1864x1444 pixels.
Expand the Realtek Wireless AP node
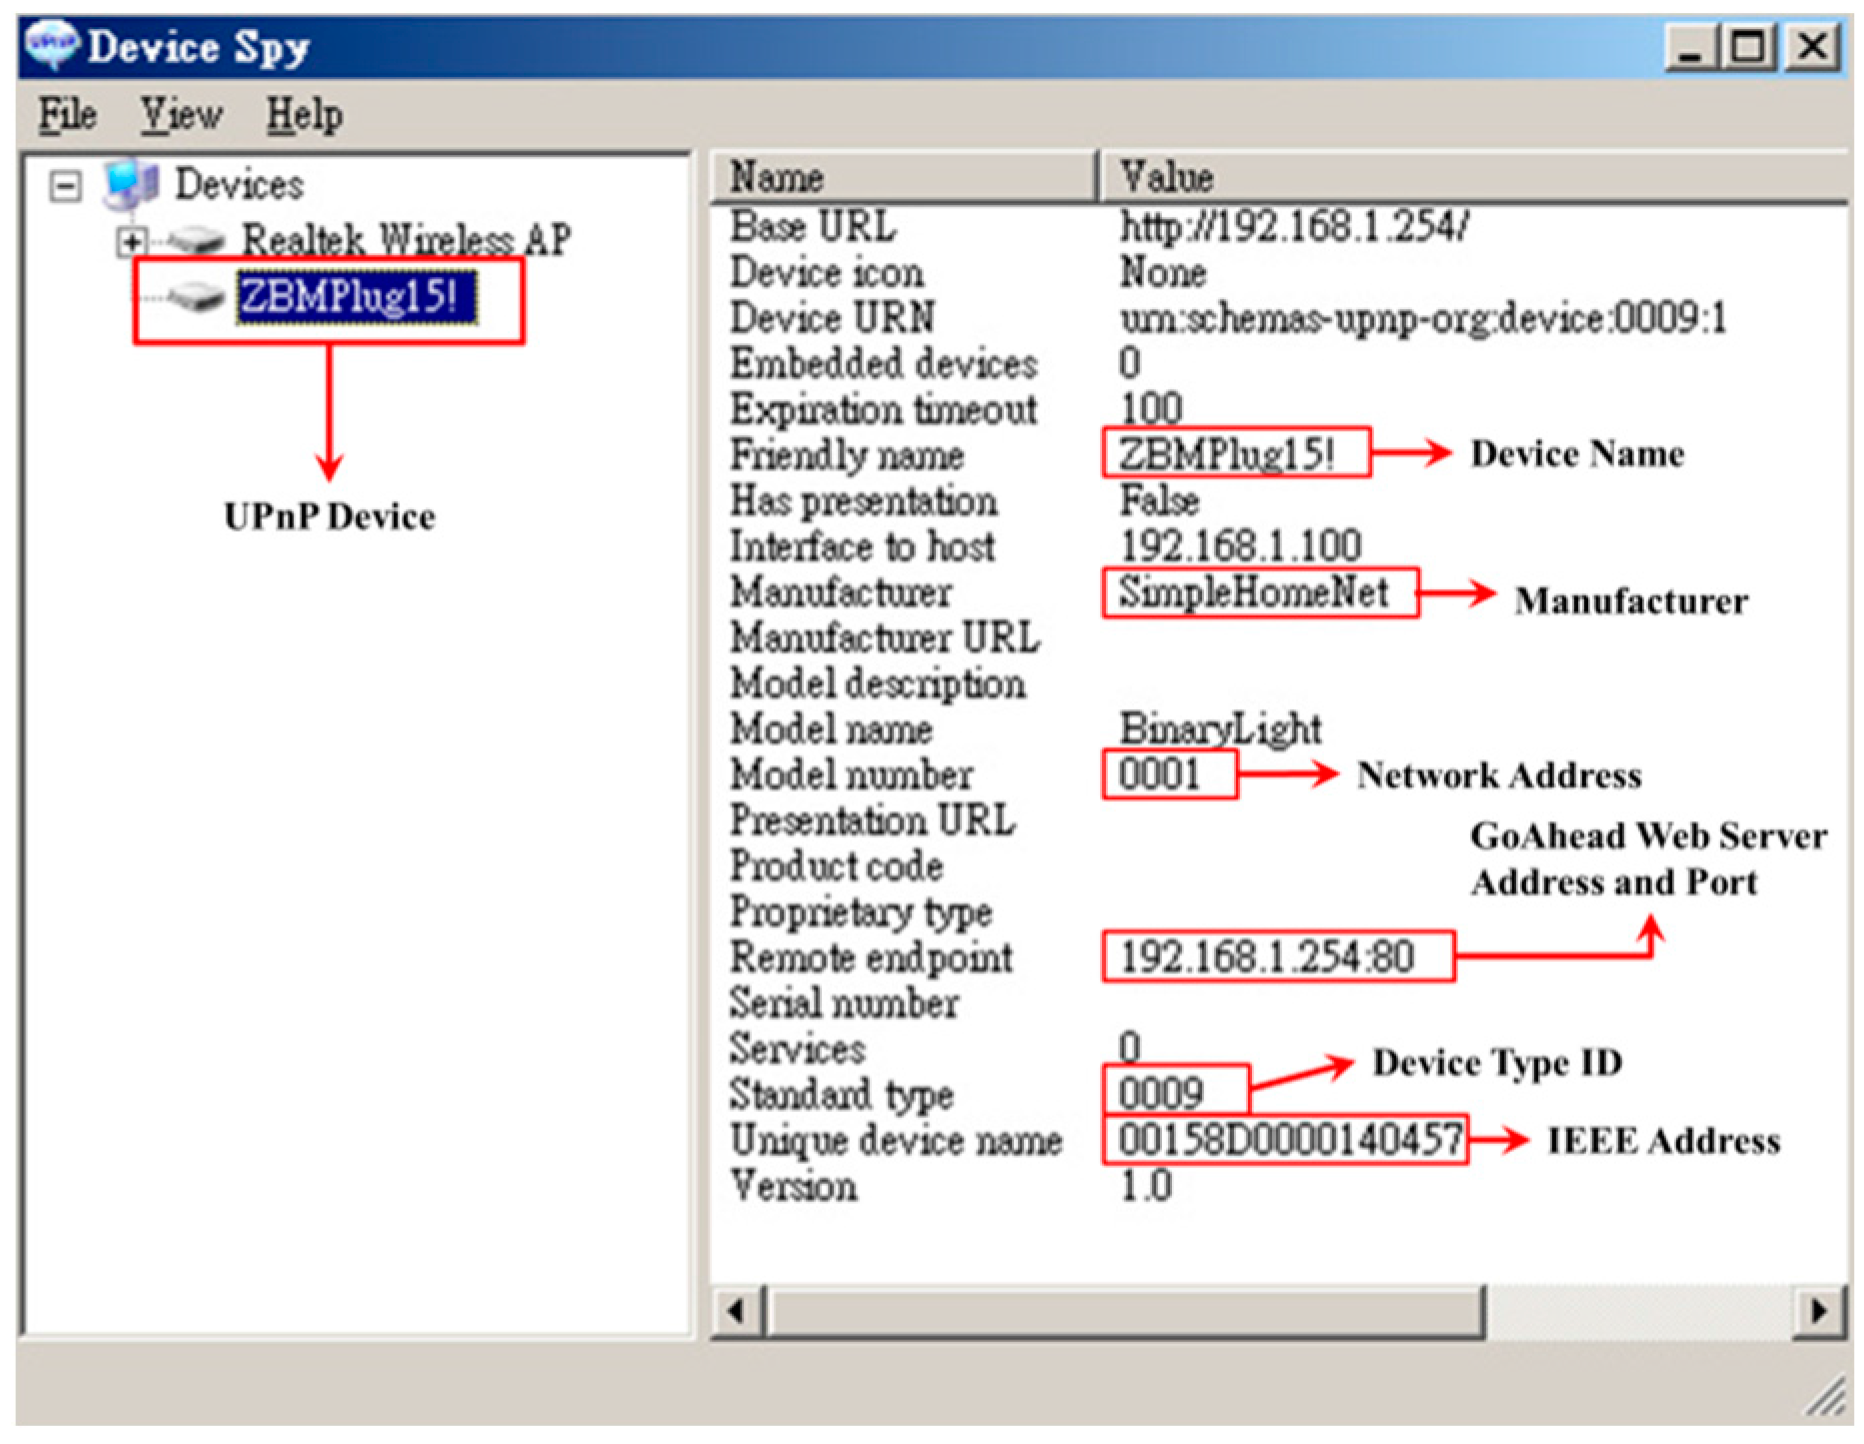[131, 242]
